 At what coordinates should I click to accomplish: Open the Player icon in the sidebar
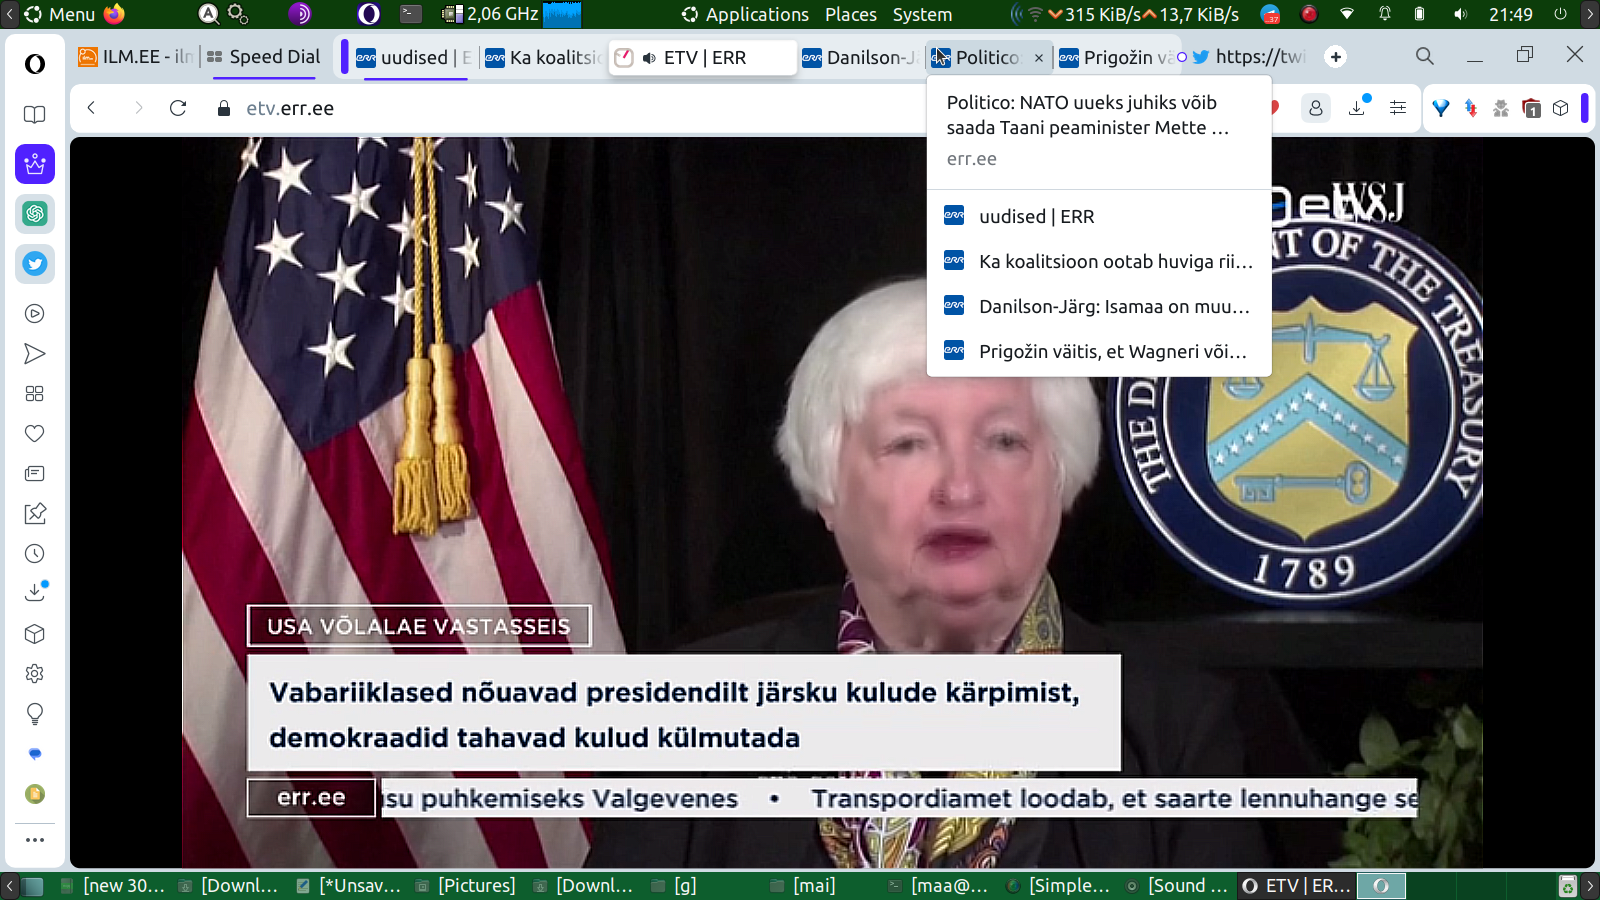point(35,314)
